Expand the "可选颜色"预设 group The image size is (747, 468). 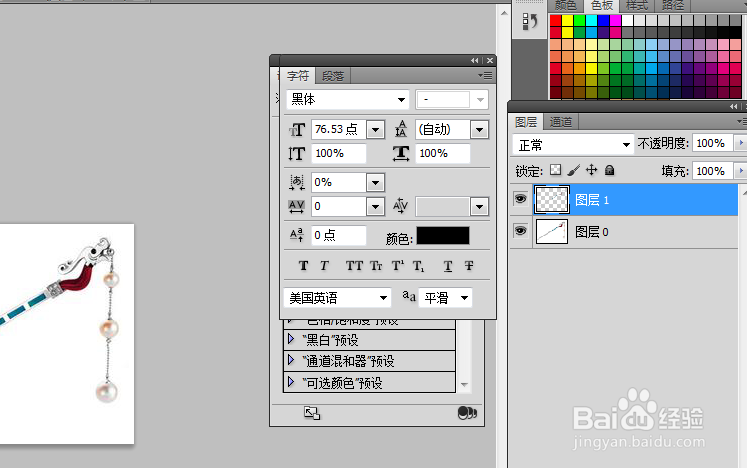(x=291, y=382)
